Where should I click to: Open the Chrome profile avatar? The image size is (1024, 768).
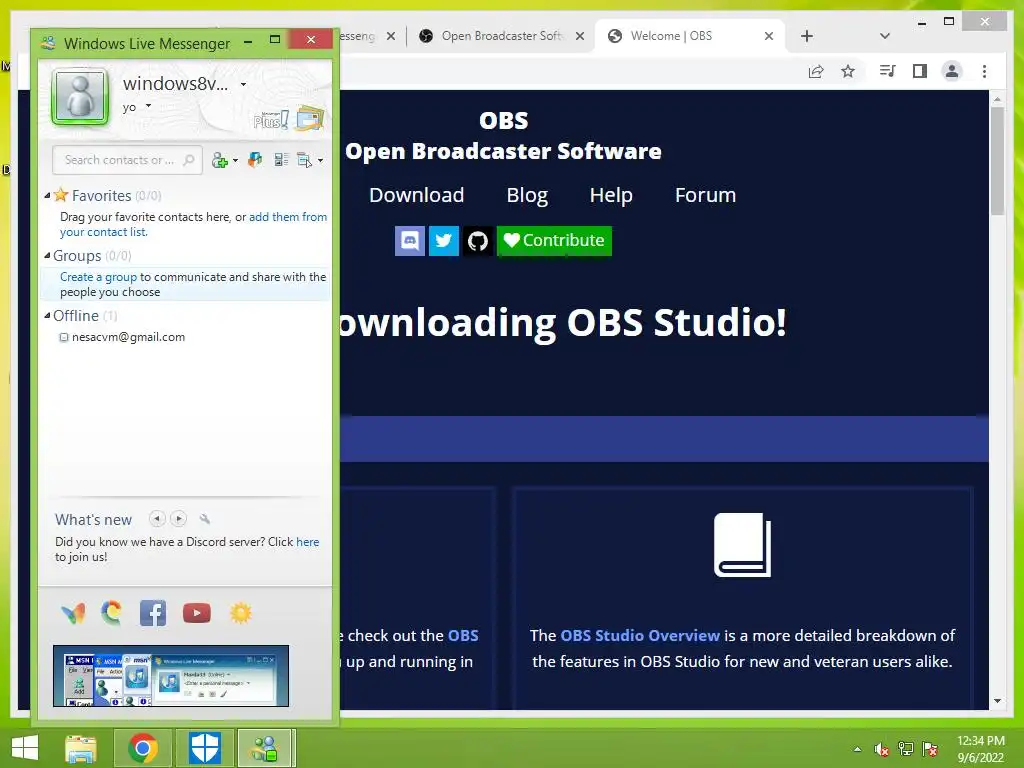(x=952, y=71)
